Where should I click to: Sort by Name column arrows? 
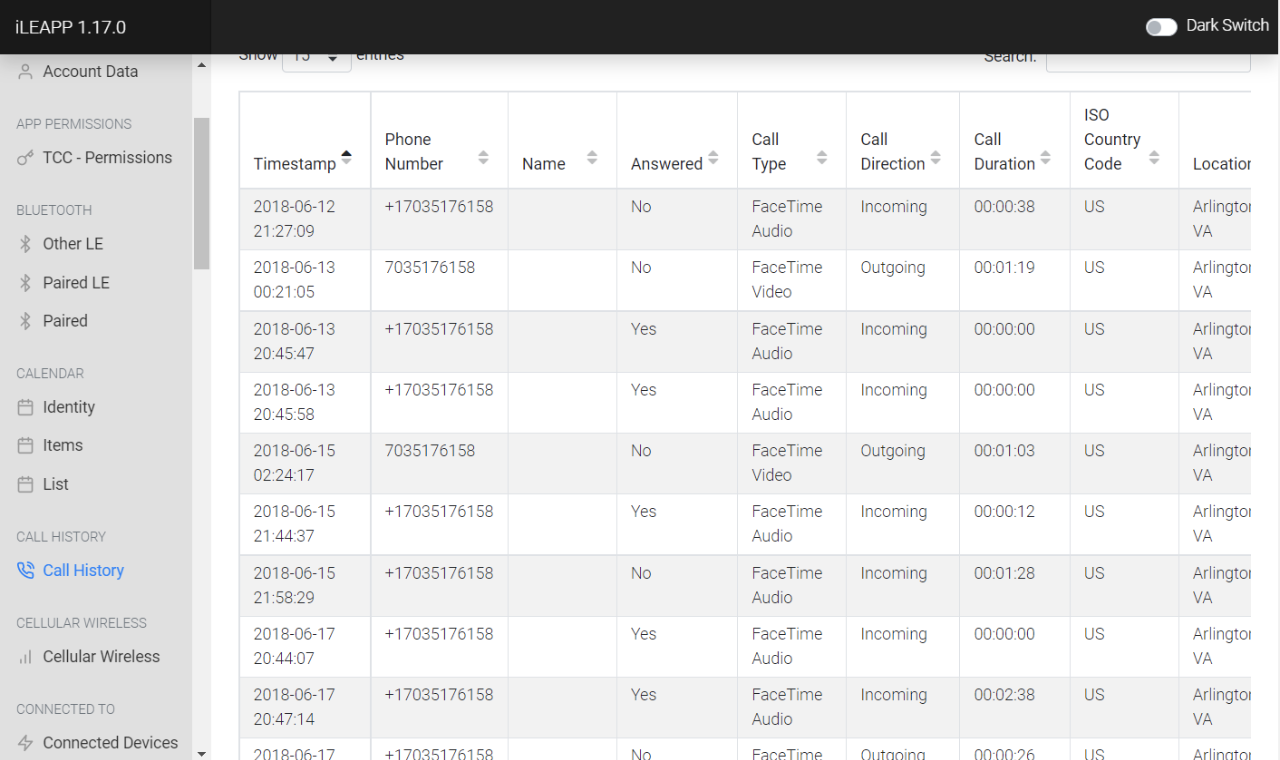pos(592,157)
